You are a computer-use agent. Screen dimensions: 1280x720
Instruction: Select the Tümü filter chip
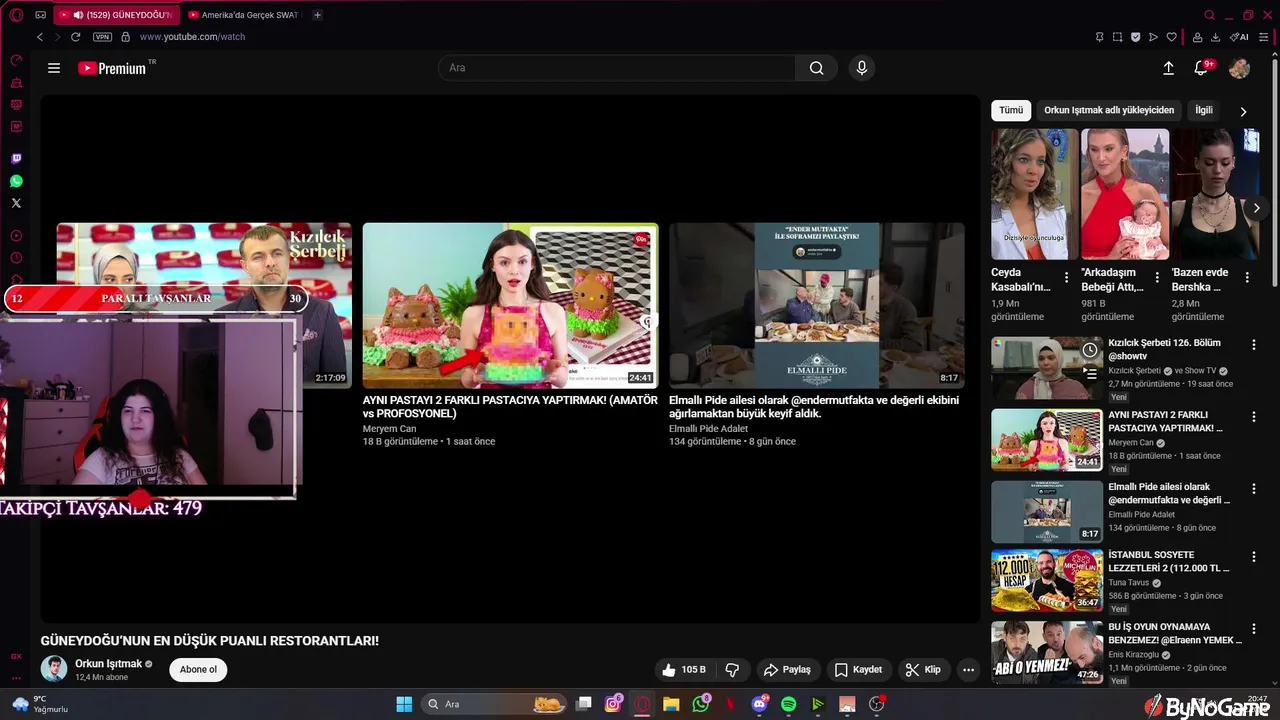1011,110
